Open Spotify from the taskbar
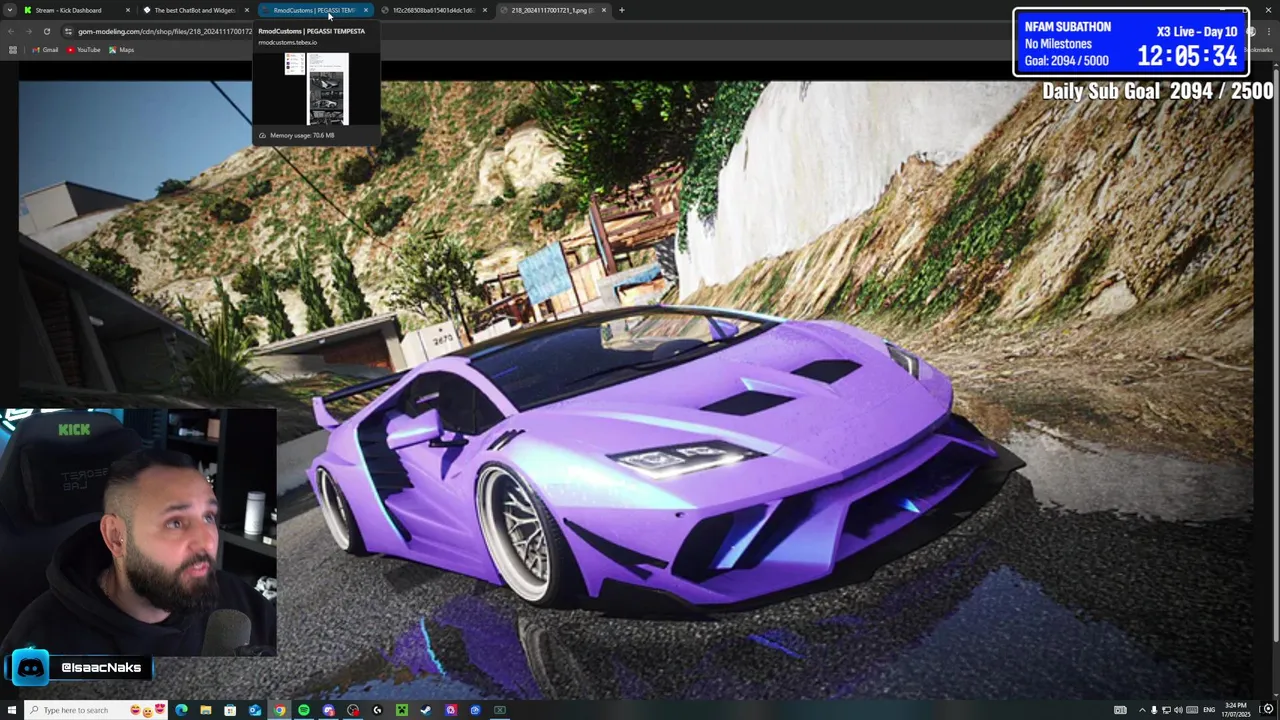Image resolution: width=1280 pixels, height=720 pixels. click(x=304, y=710)
